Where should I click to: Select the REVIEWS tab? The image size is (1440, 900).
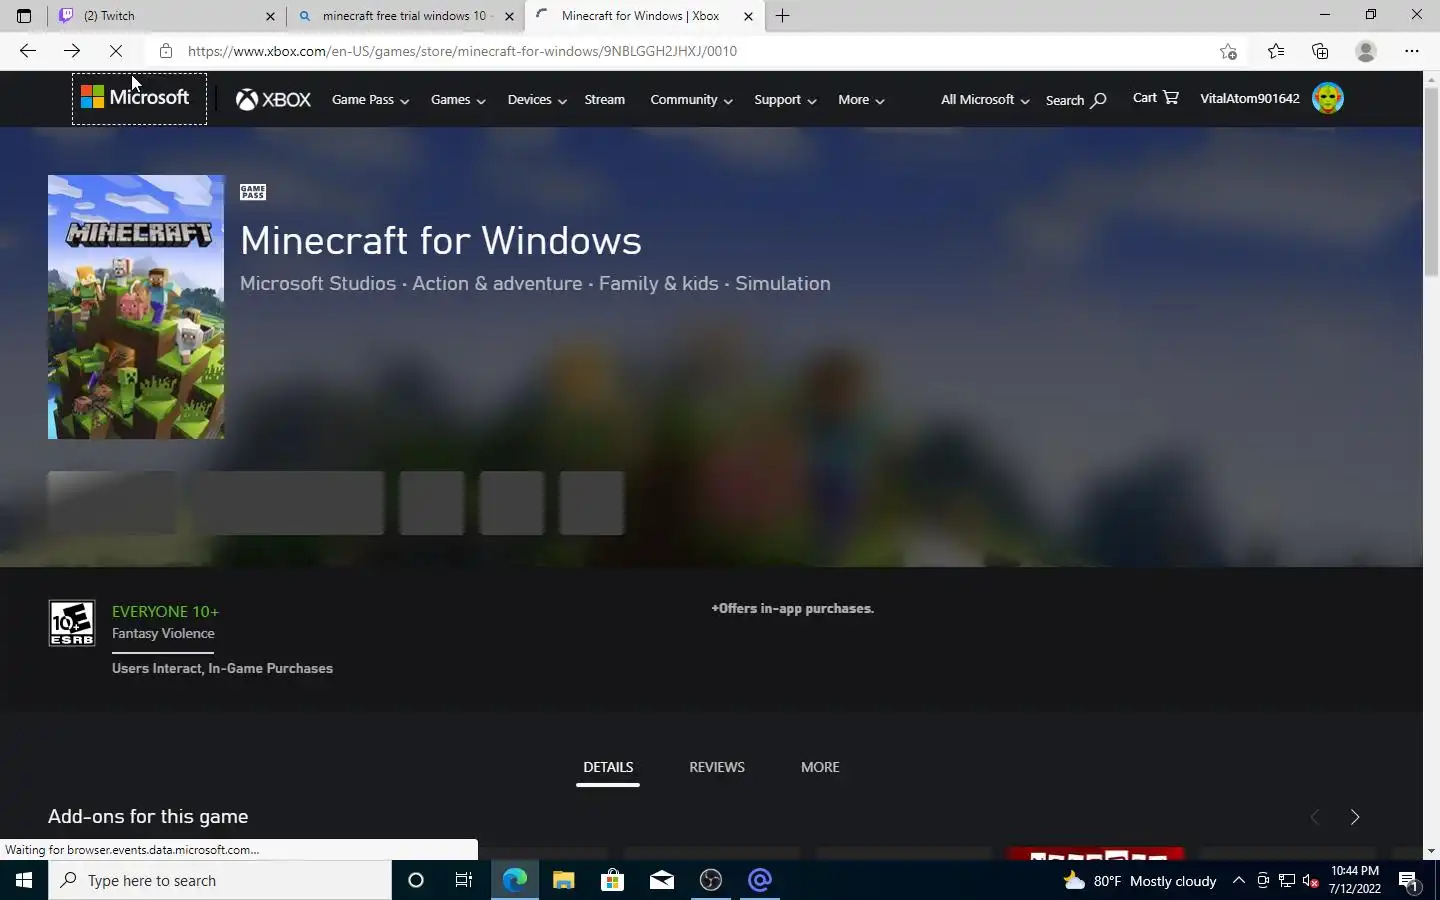pyautogui.click(x=717, y=767)
